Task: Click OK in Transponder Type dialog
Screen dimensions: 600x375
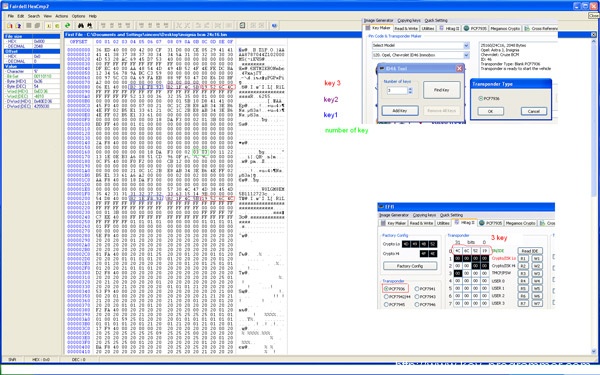Action: pos(490,111)
